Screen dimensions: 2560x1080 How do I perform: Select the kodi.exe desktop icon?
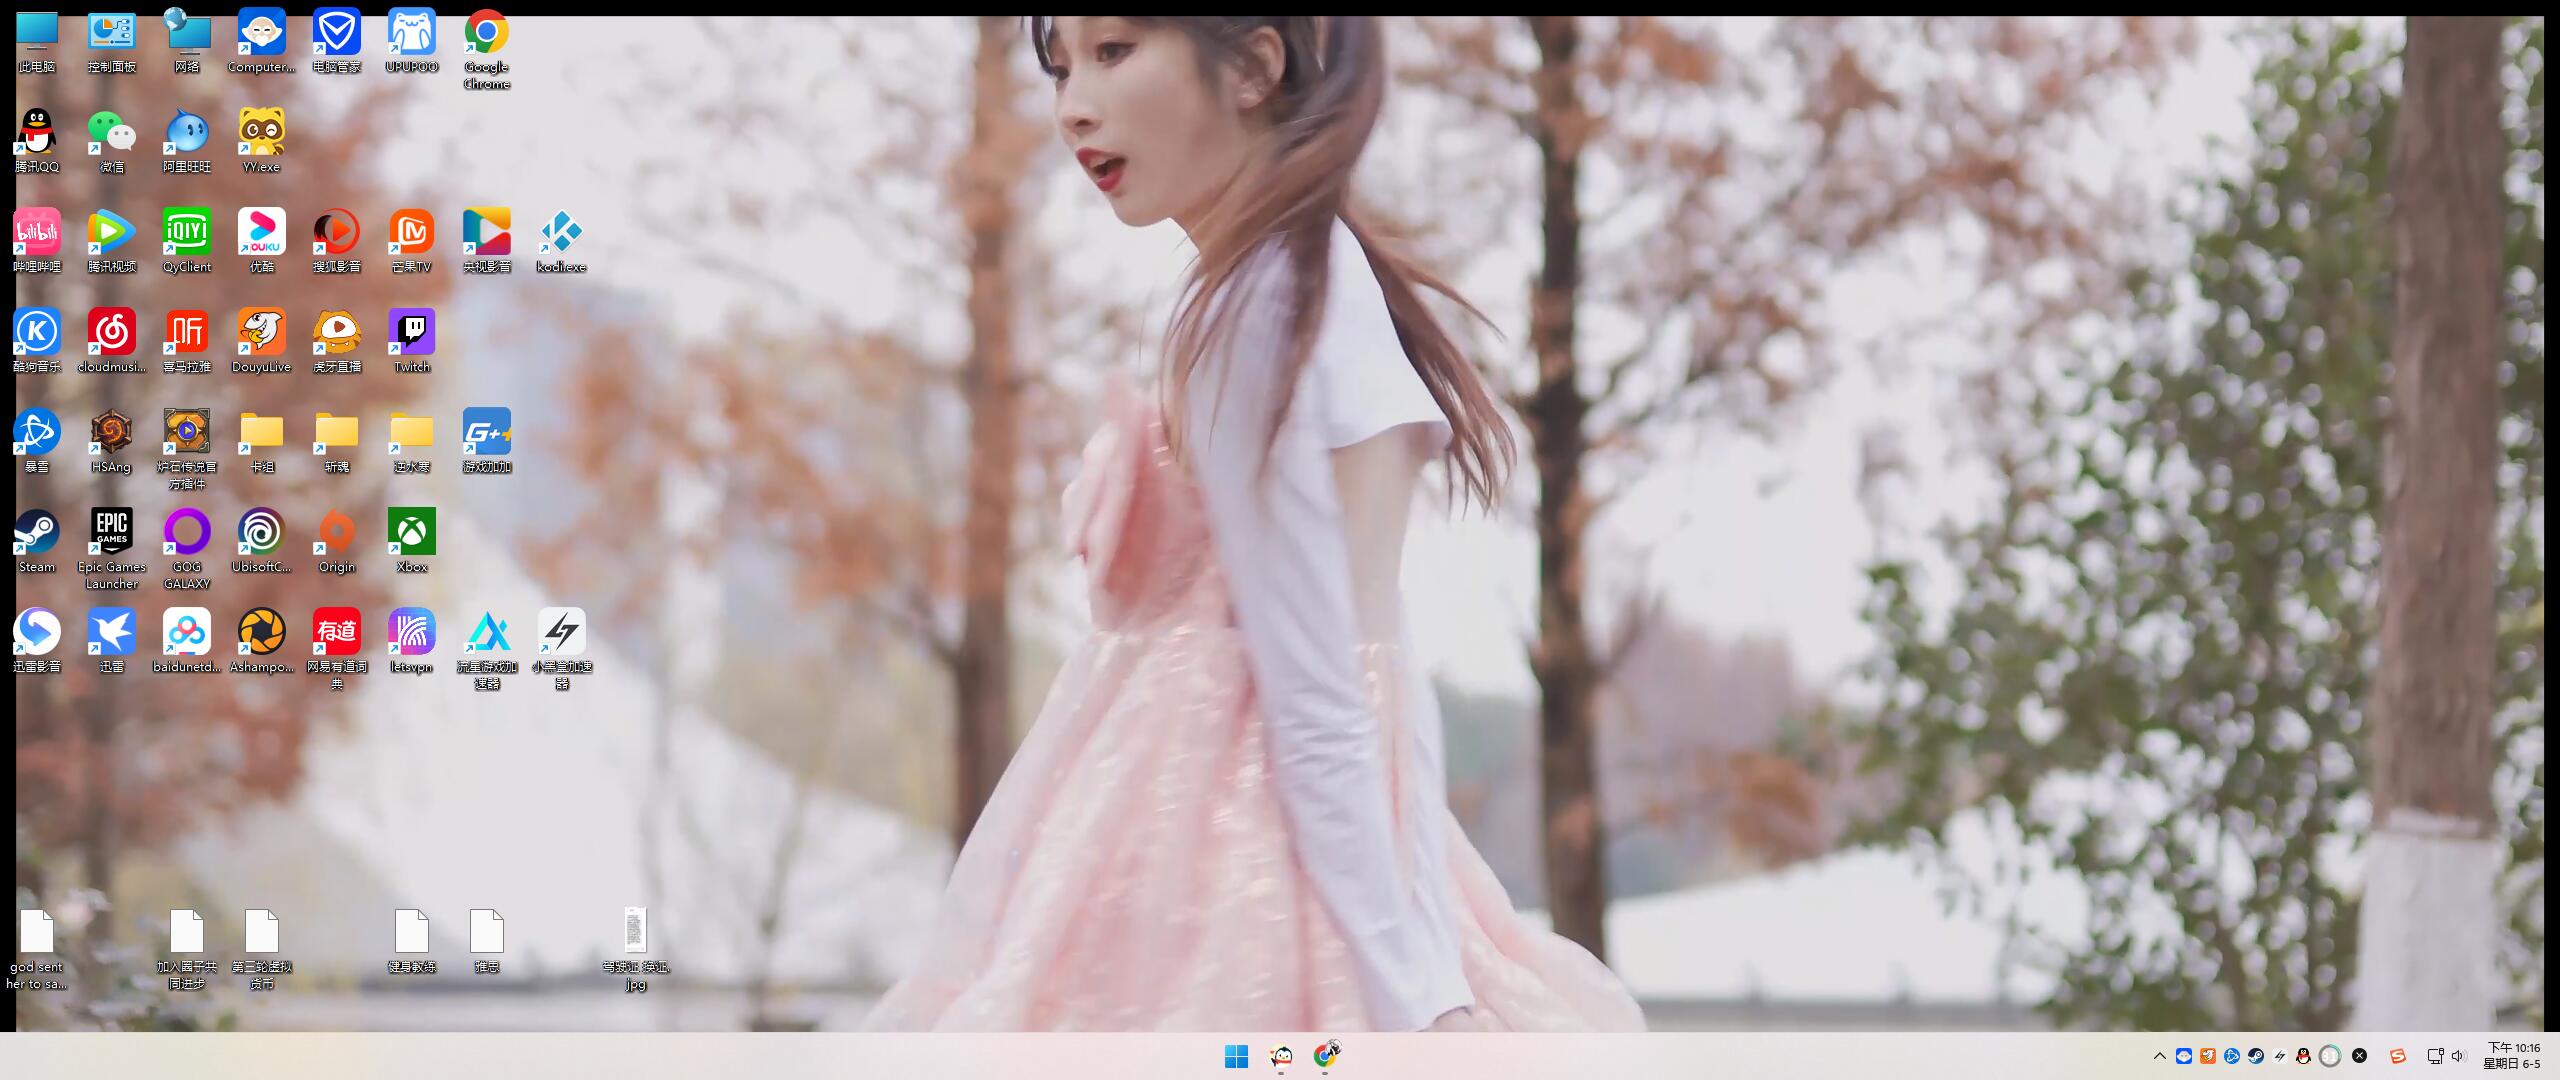(x=561, y=233)
